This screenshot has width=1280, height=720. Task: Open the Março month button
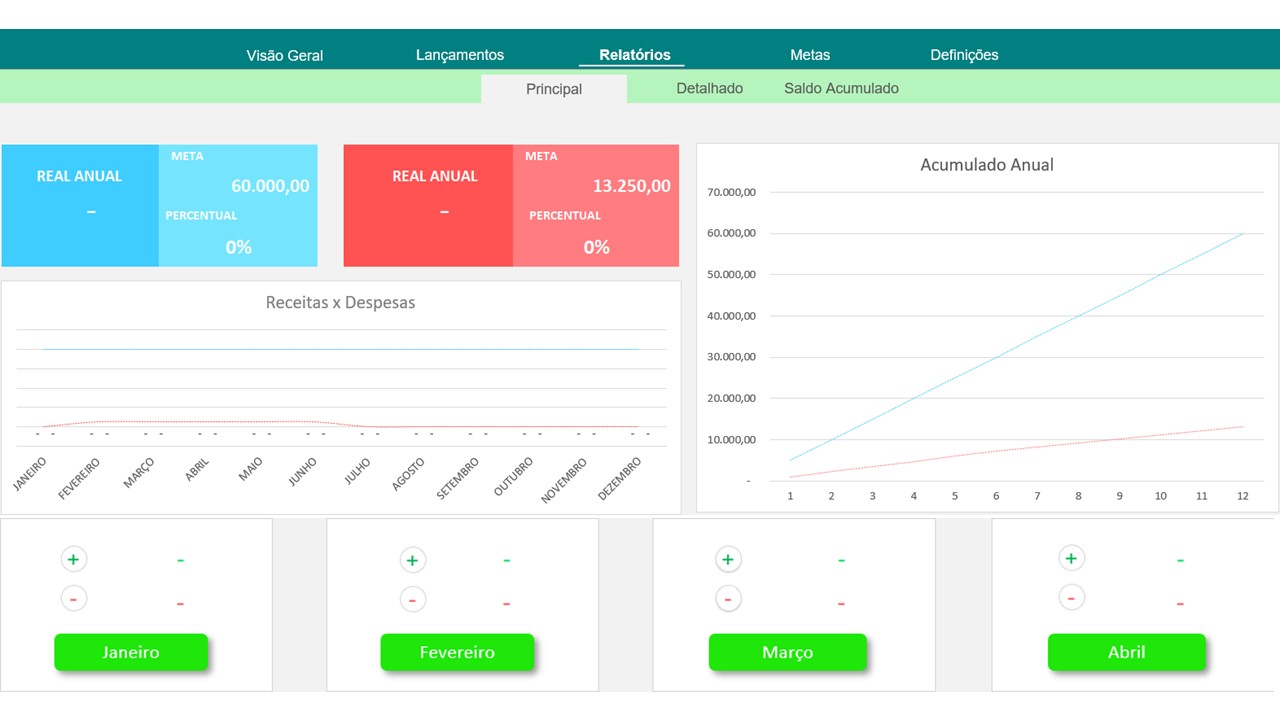787,652
